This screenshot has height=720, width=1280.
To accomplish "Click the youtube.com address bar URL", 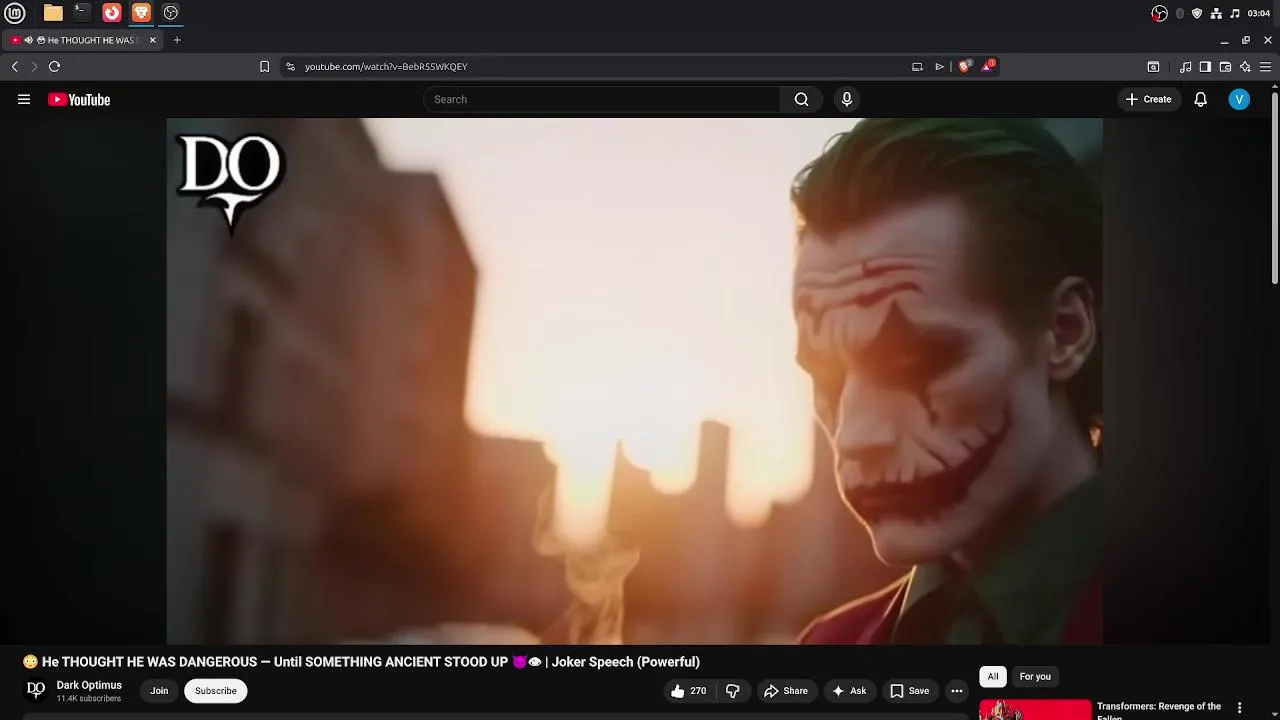I will pyautogui.click(x=386, y=67).
